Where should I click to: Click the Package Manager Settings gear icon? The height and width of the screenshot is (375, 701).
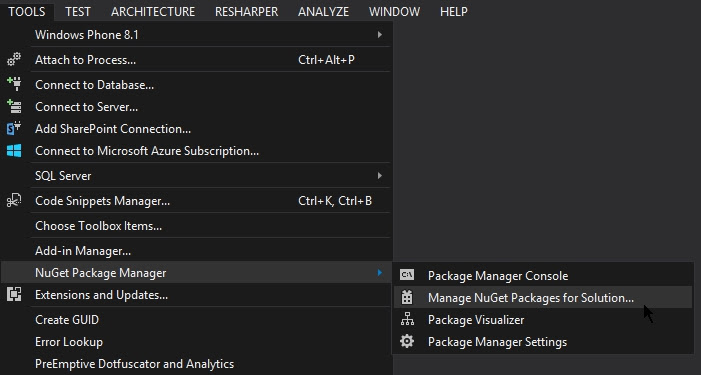click(x=407, y=341)
